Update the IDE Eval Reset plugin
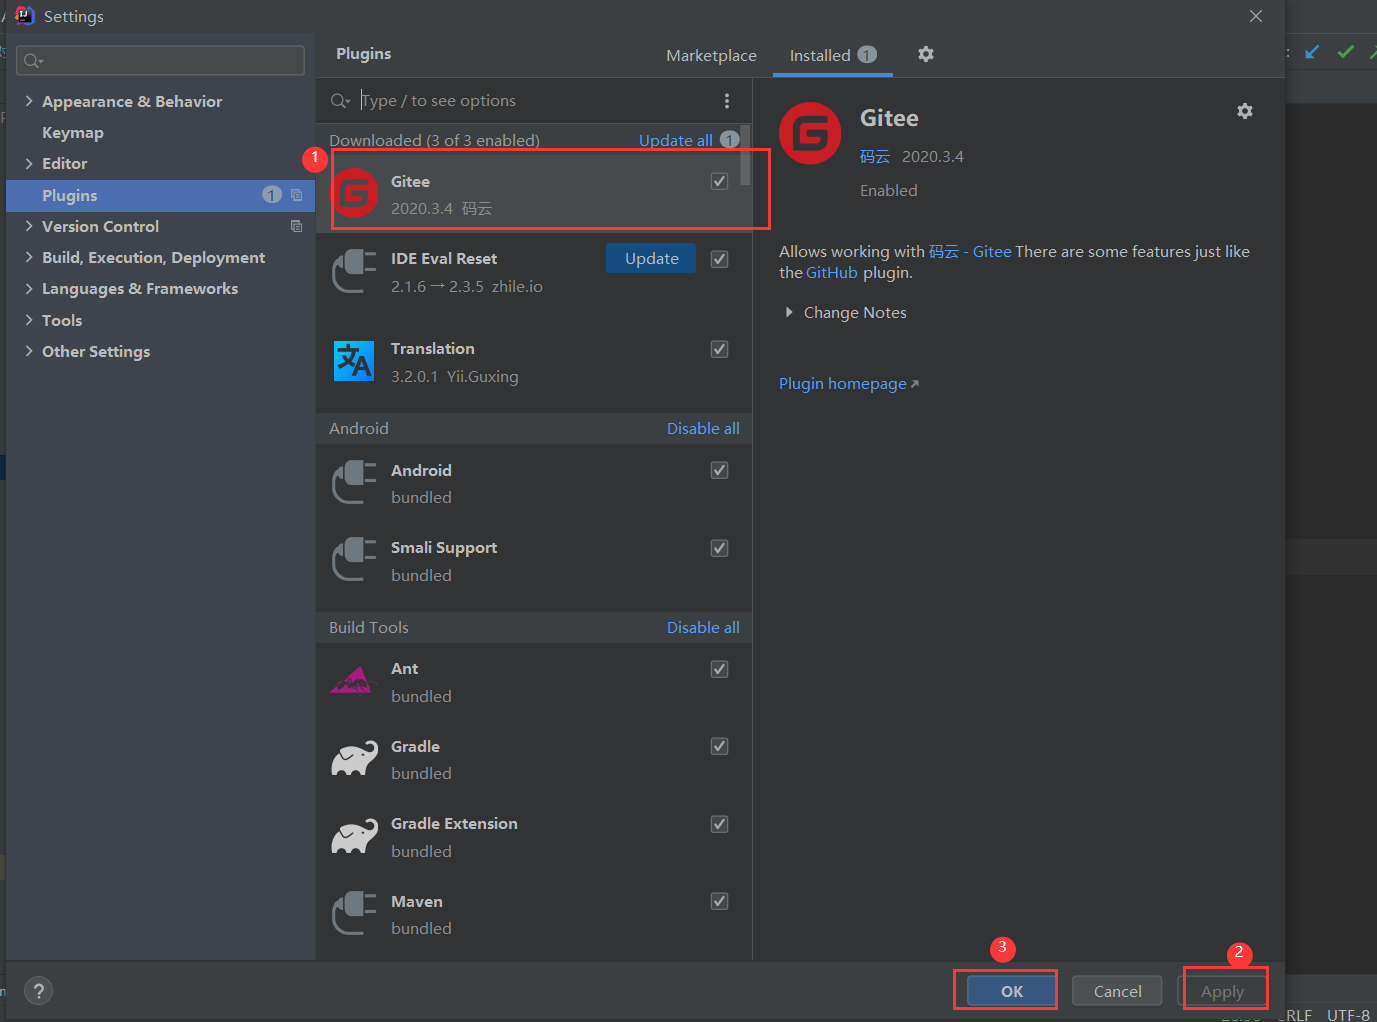This screenshot has height=1022, width=1377. point(651,258)
